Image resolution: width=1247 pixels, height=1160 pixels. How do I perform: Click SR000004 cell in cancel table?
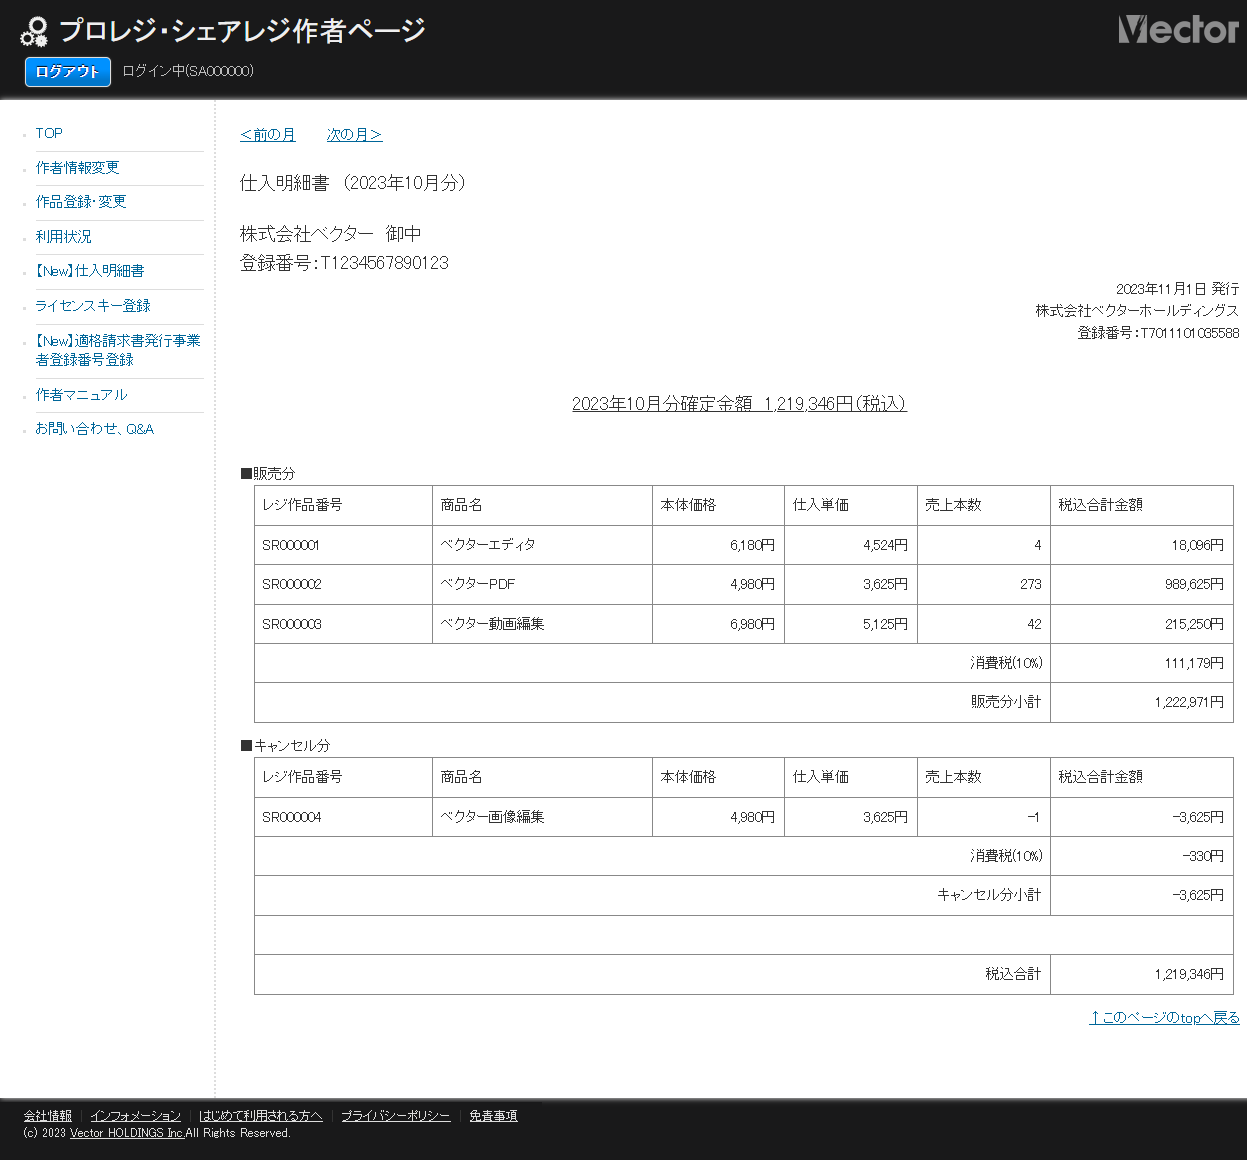tap(343, 817)
